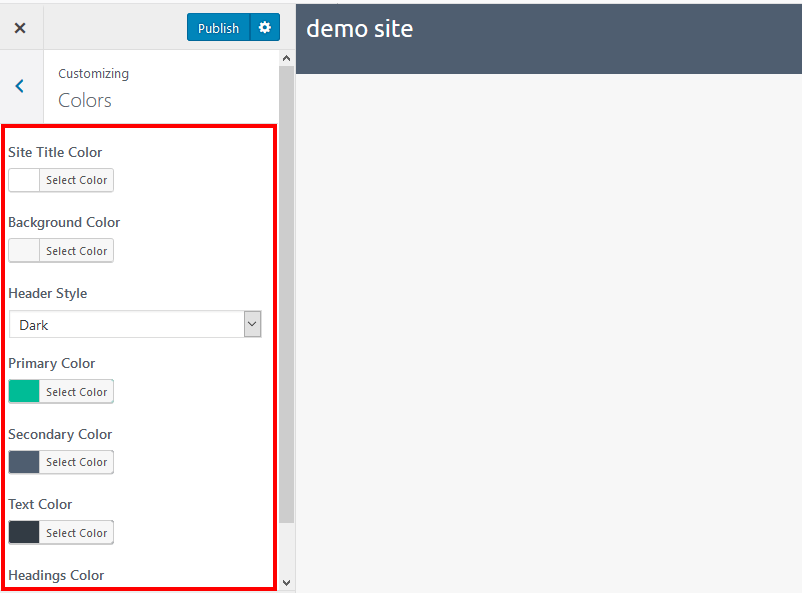
Task: Open publish settings gear icon
Action: (x=265, y=28)
